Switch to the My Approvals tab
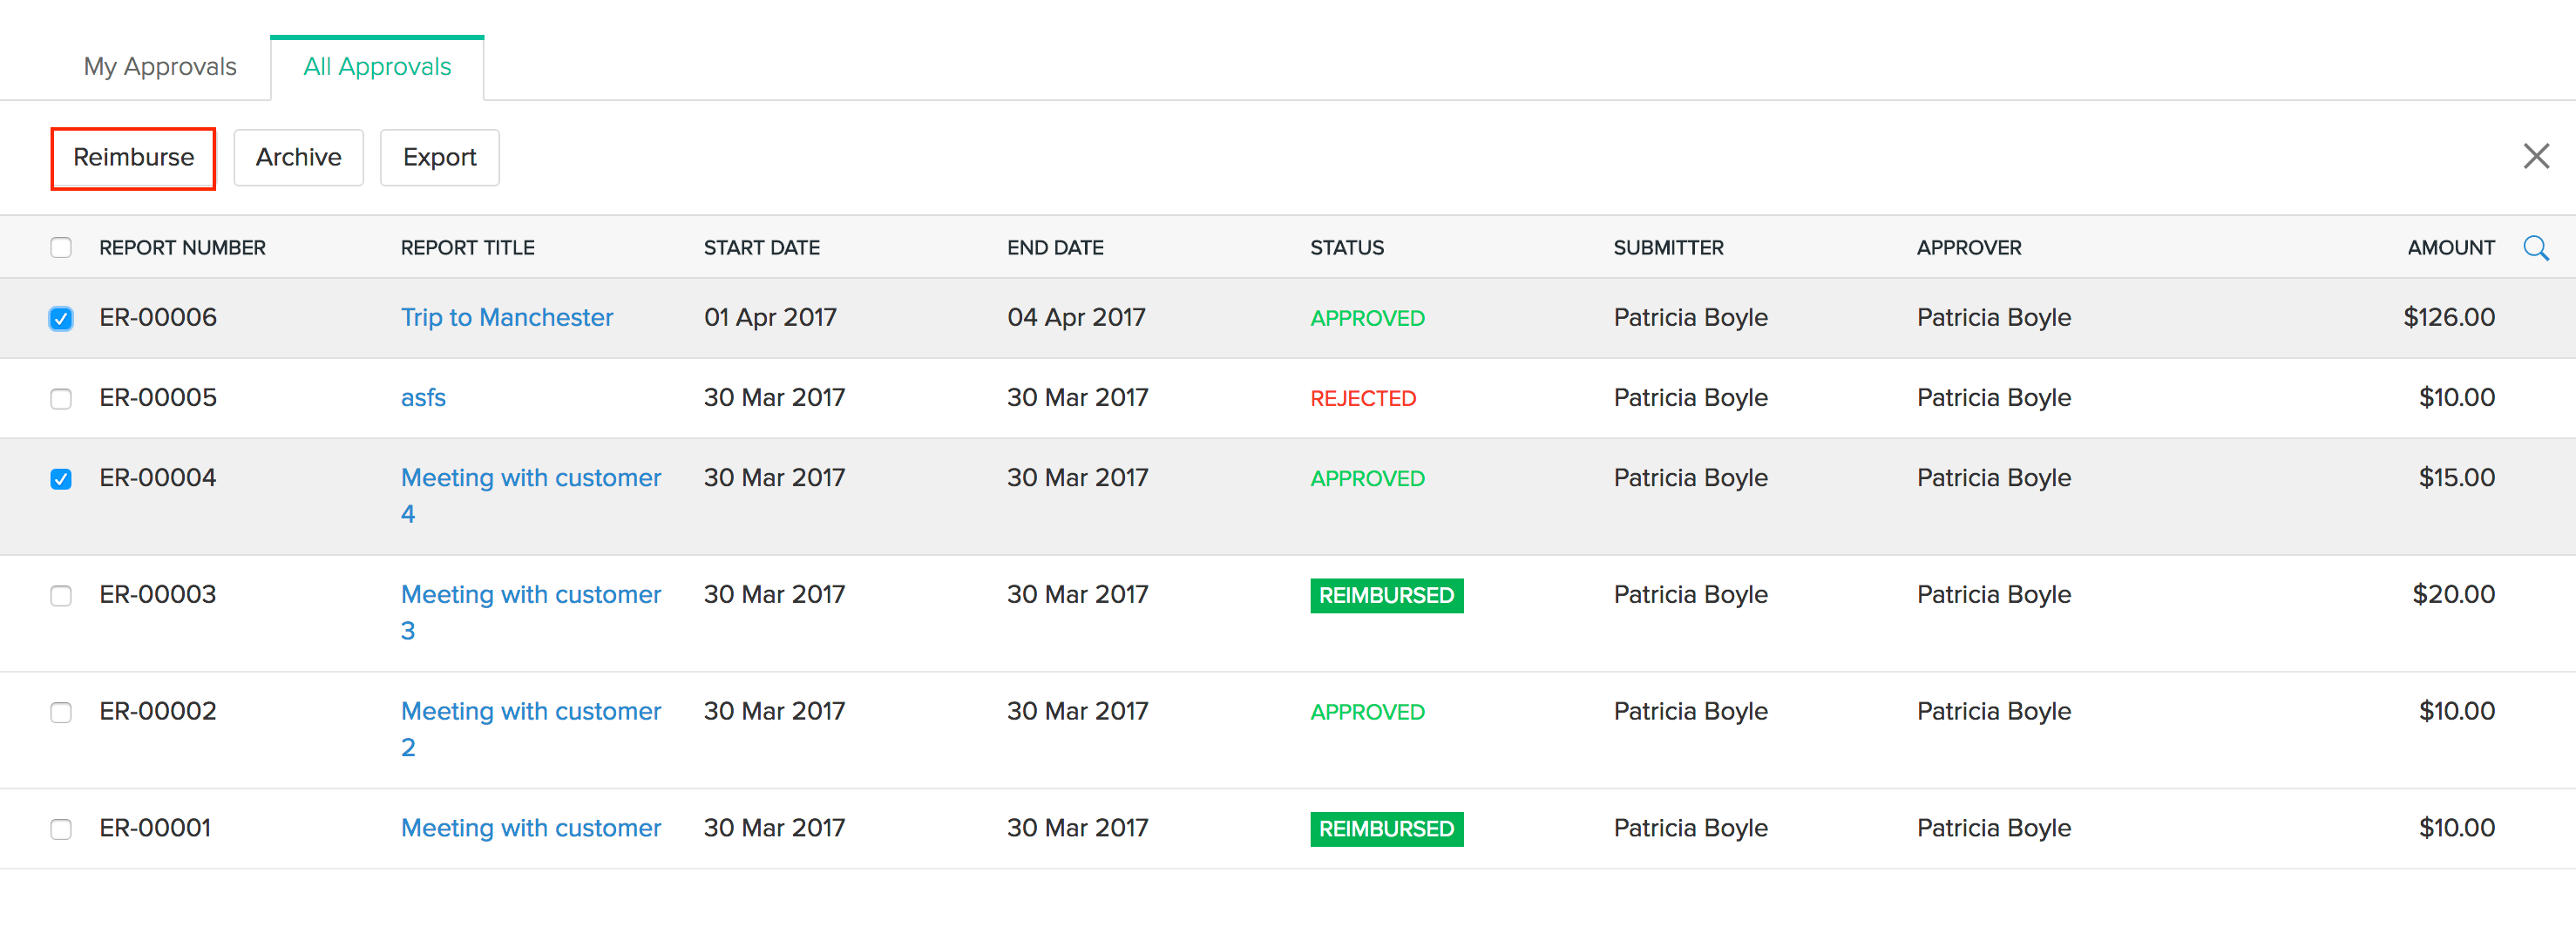This screenshot has height=927, width=2576. tap(160, 66)
